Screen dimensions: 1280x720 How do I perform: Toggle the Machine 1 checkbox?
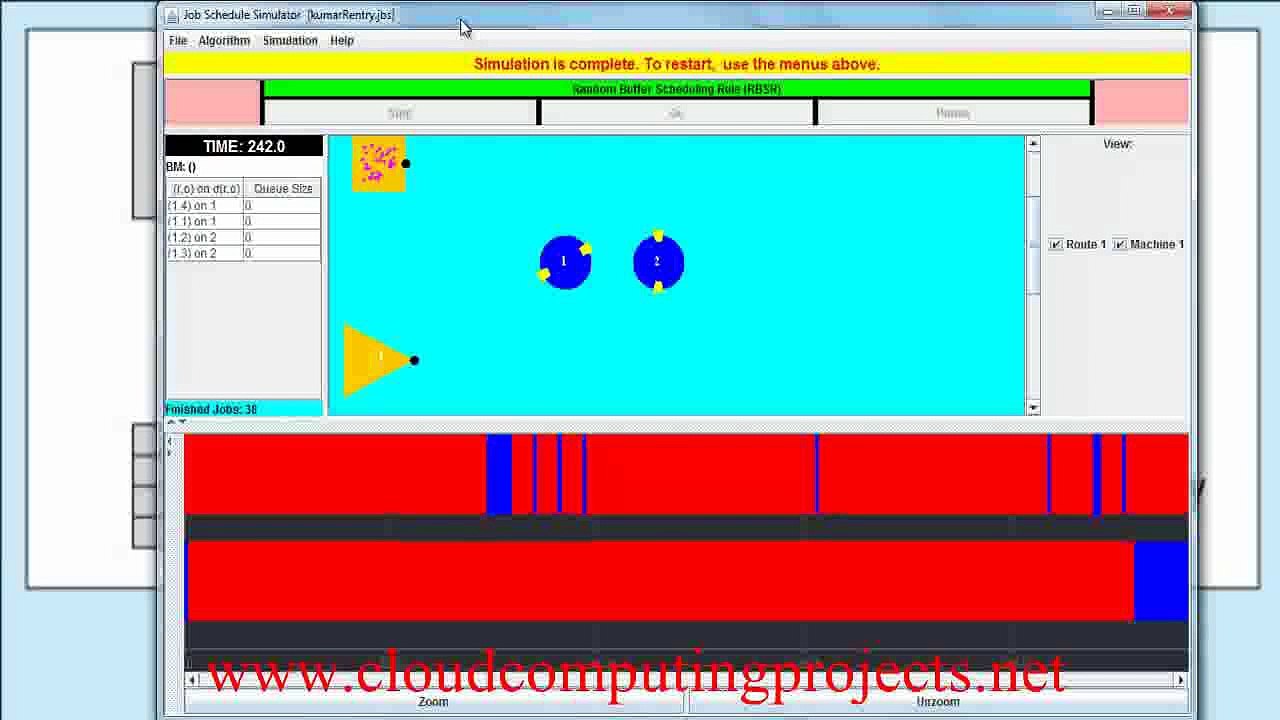click(x=1120, y=245)
